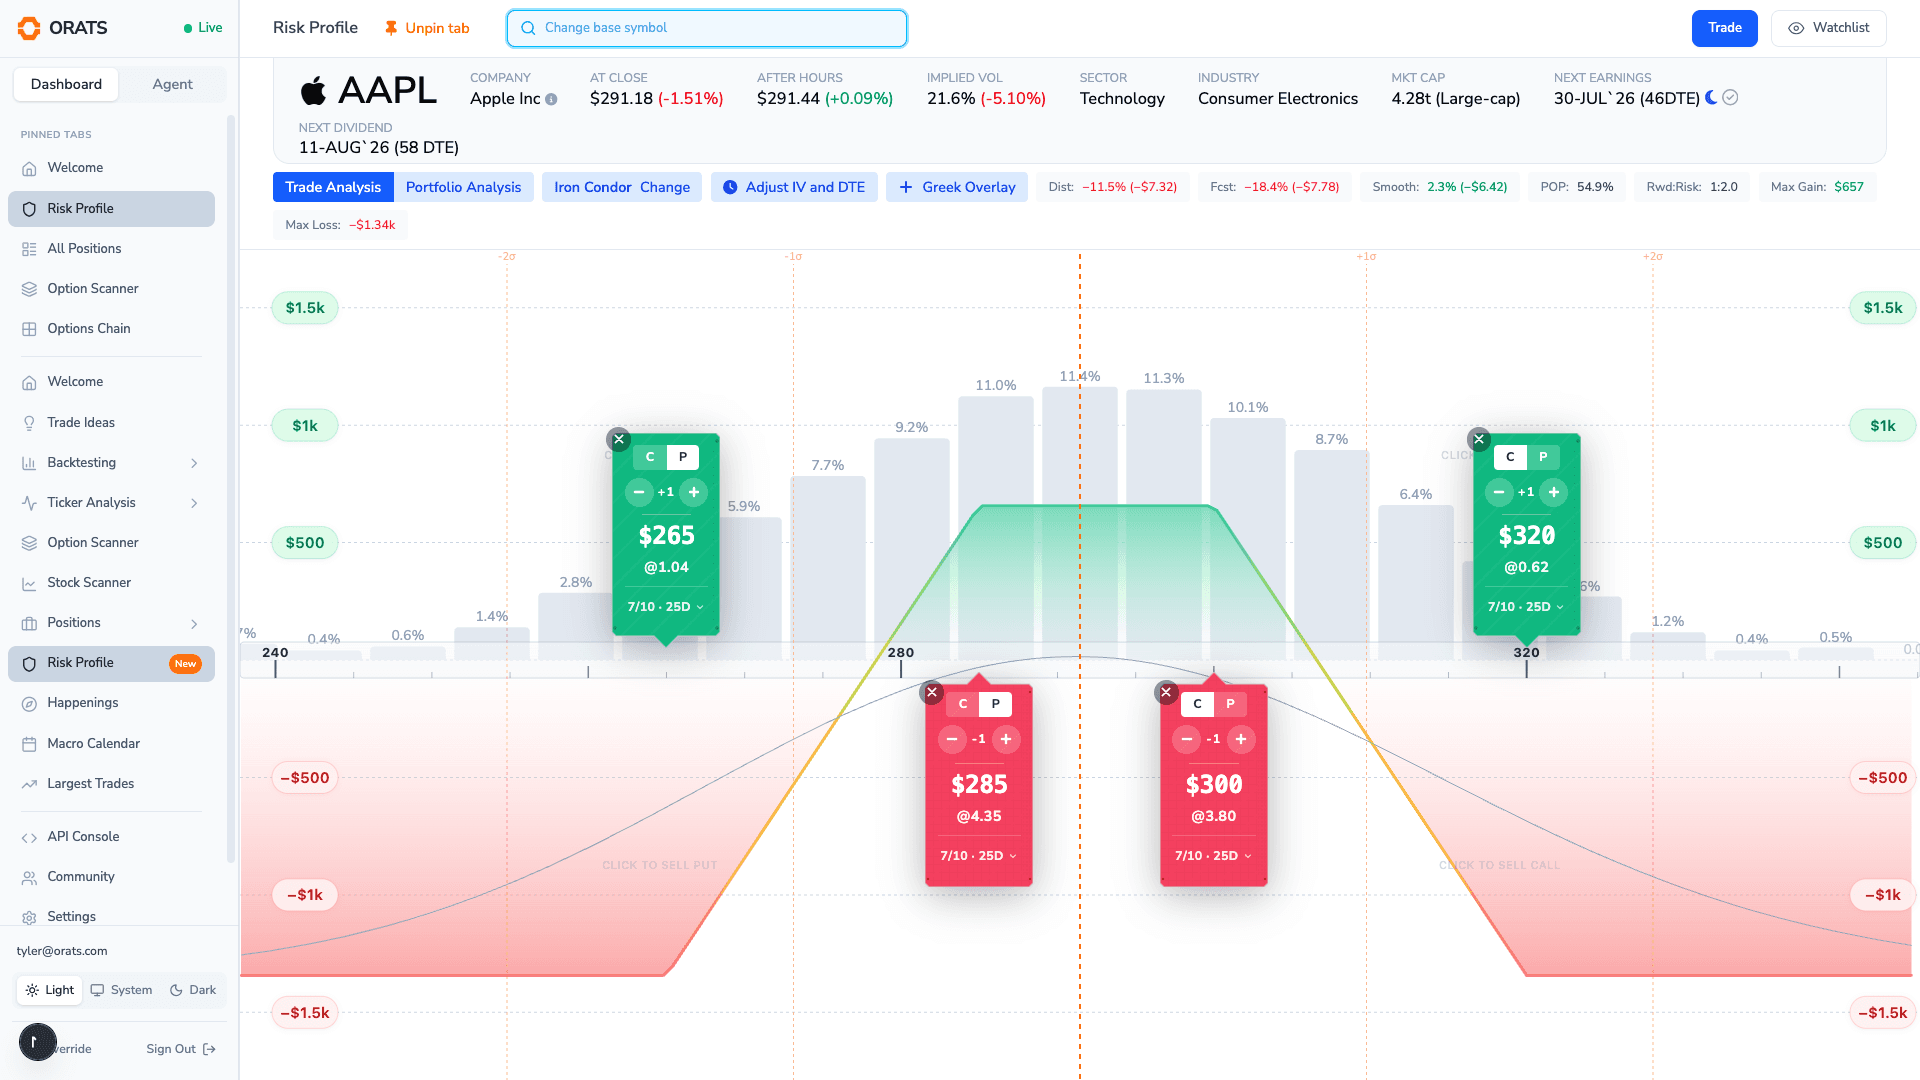
Task: Click the info icon beside Apple Inc
Action: coord(551,99)
